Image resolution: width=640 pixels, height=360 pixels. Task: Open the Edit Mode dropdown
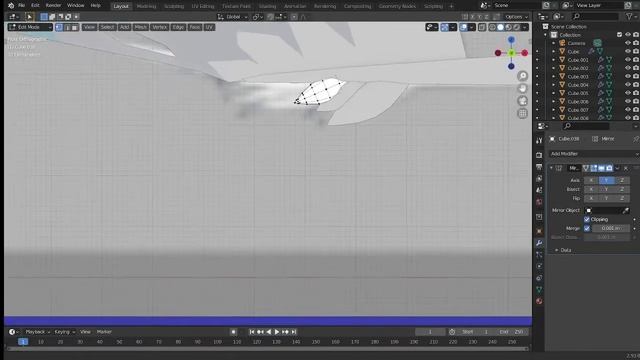pyautogui.click(x=30, y=27)
